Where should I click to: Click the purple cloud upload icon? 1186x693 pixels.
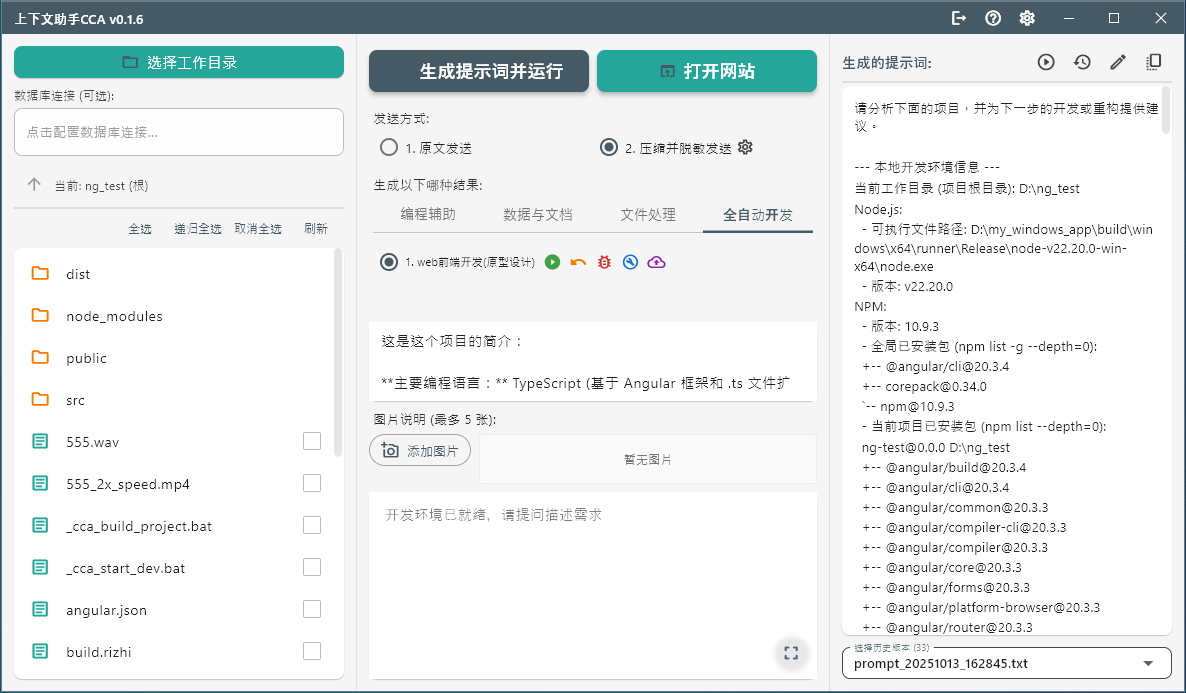[657, 263]
